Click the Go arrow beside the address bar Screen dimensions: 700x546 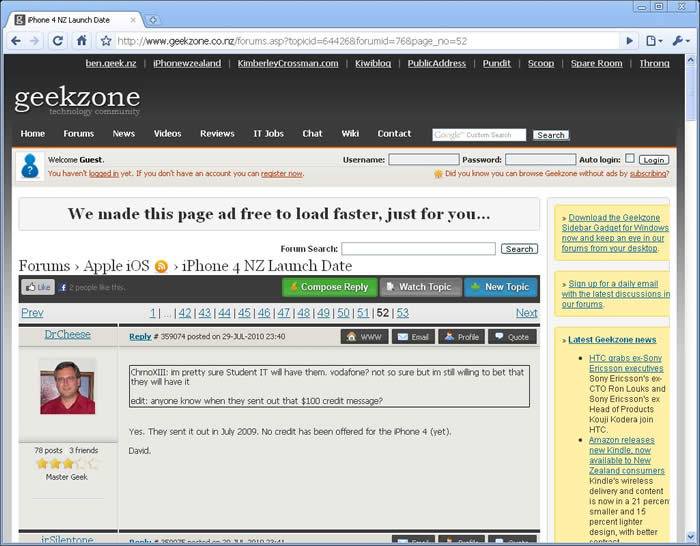629,41
